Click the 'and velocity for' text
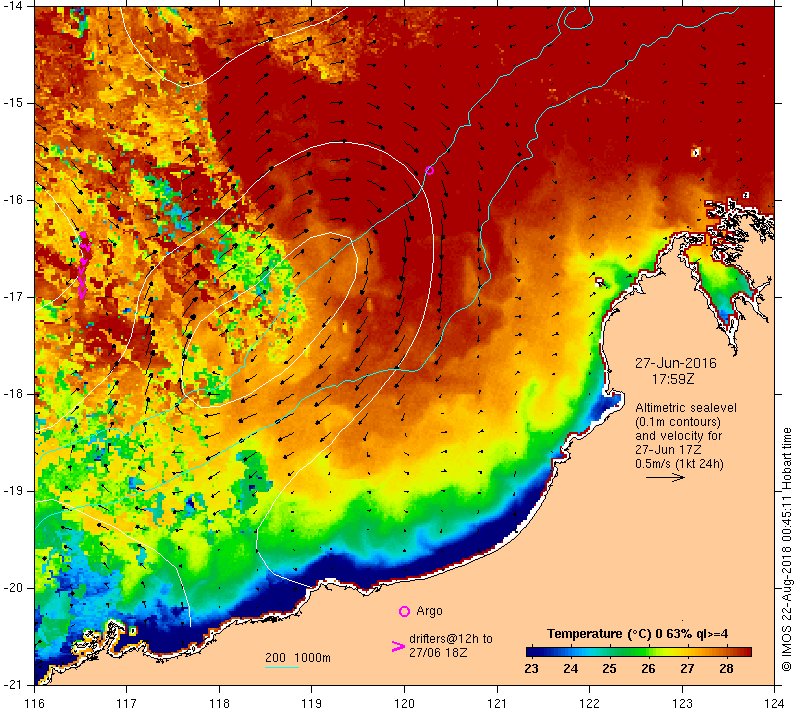 pyautogui.click(x=679, y=436)
